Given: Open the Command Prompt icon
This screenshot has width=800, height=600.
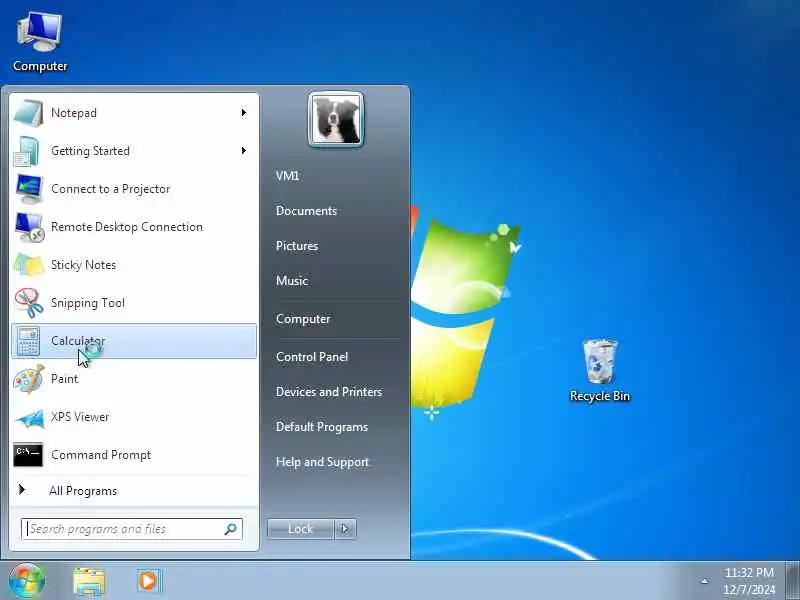Looking at the screenshot, I should point(28,455).
